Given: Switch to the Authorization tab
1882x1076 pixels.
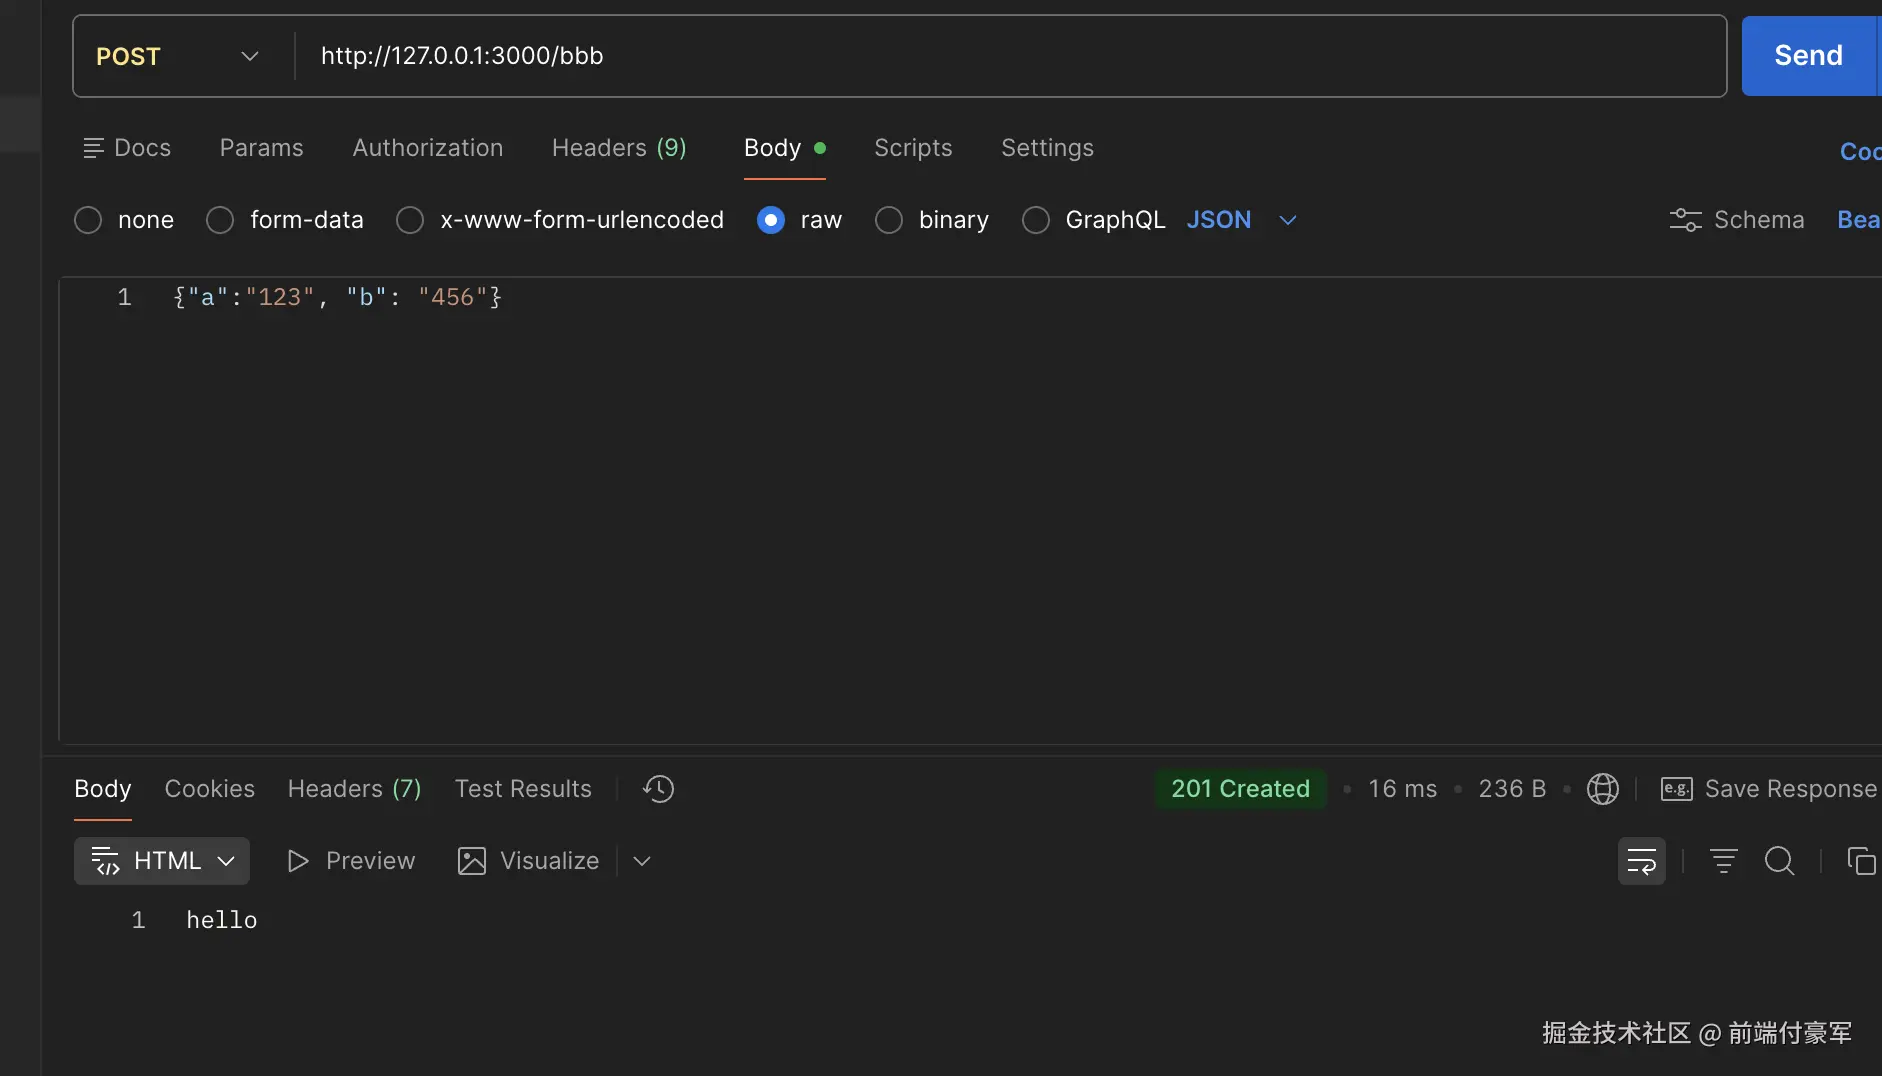Looking at the screenshot, I should pos(427,148).
